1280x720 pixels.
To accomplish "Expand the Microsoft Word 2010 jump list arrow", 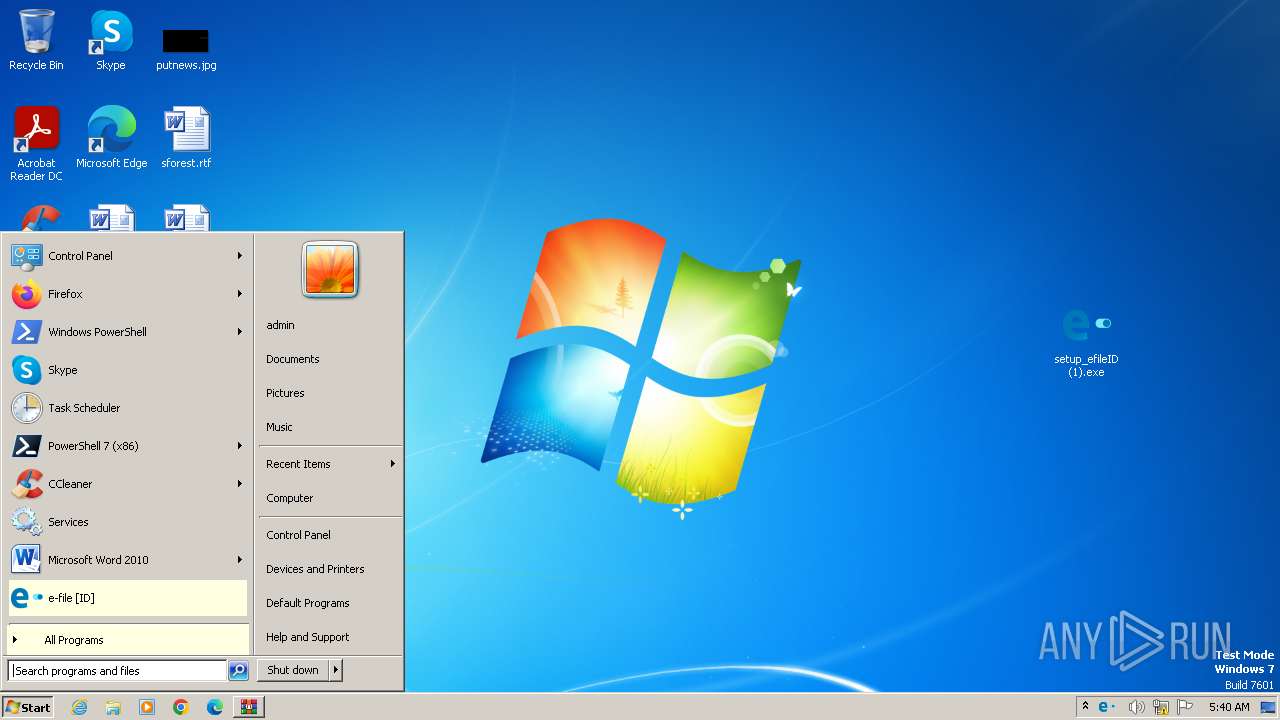I will point(240,560).
